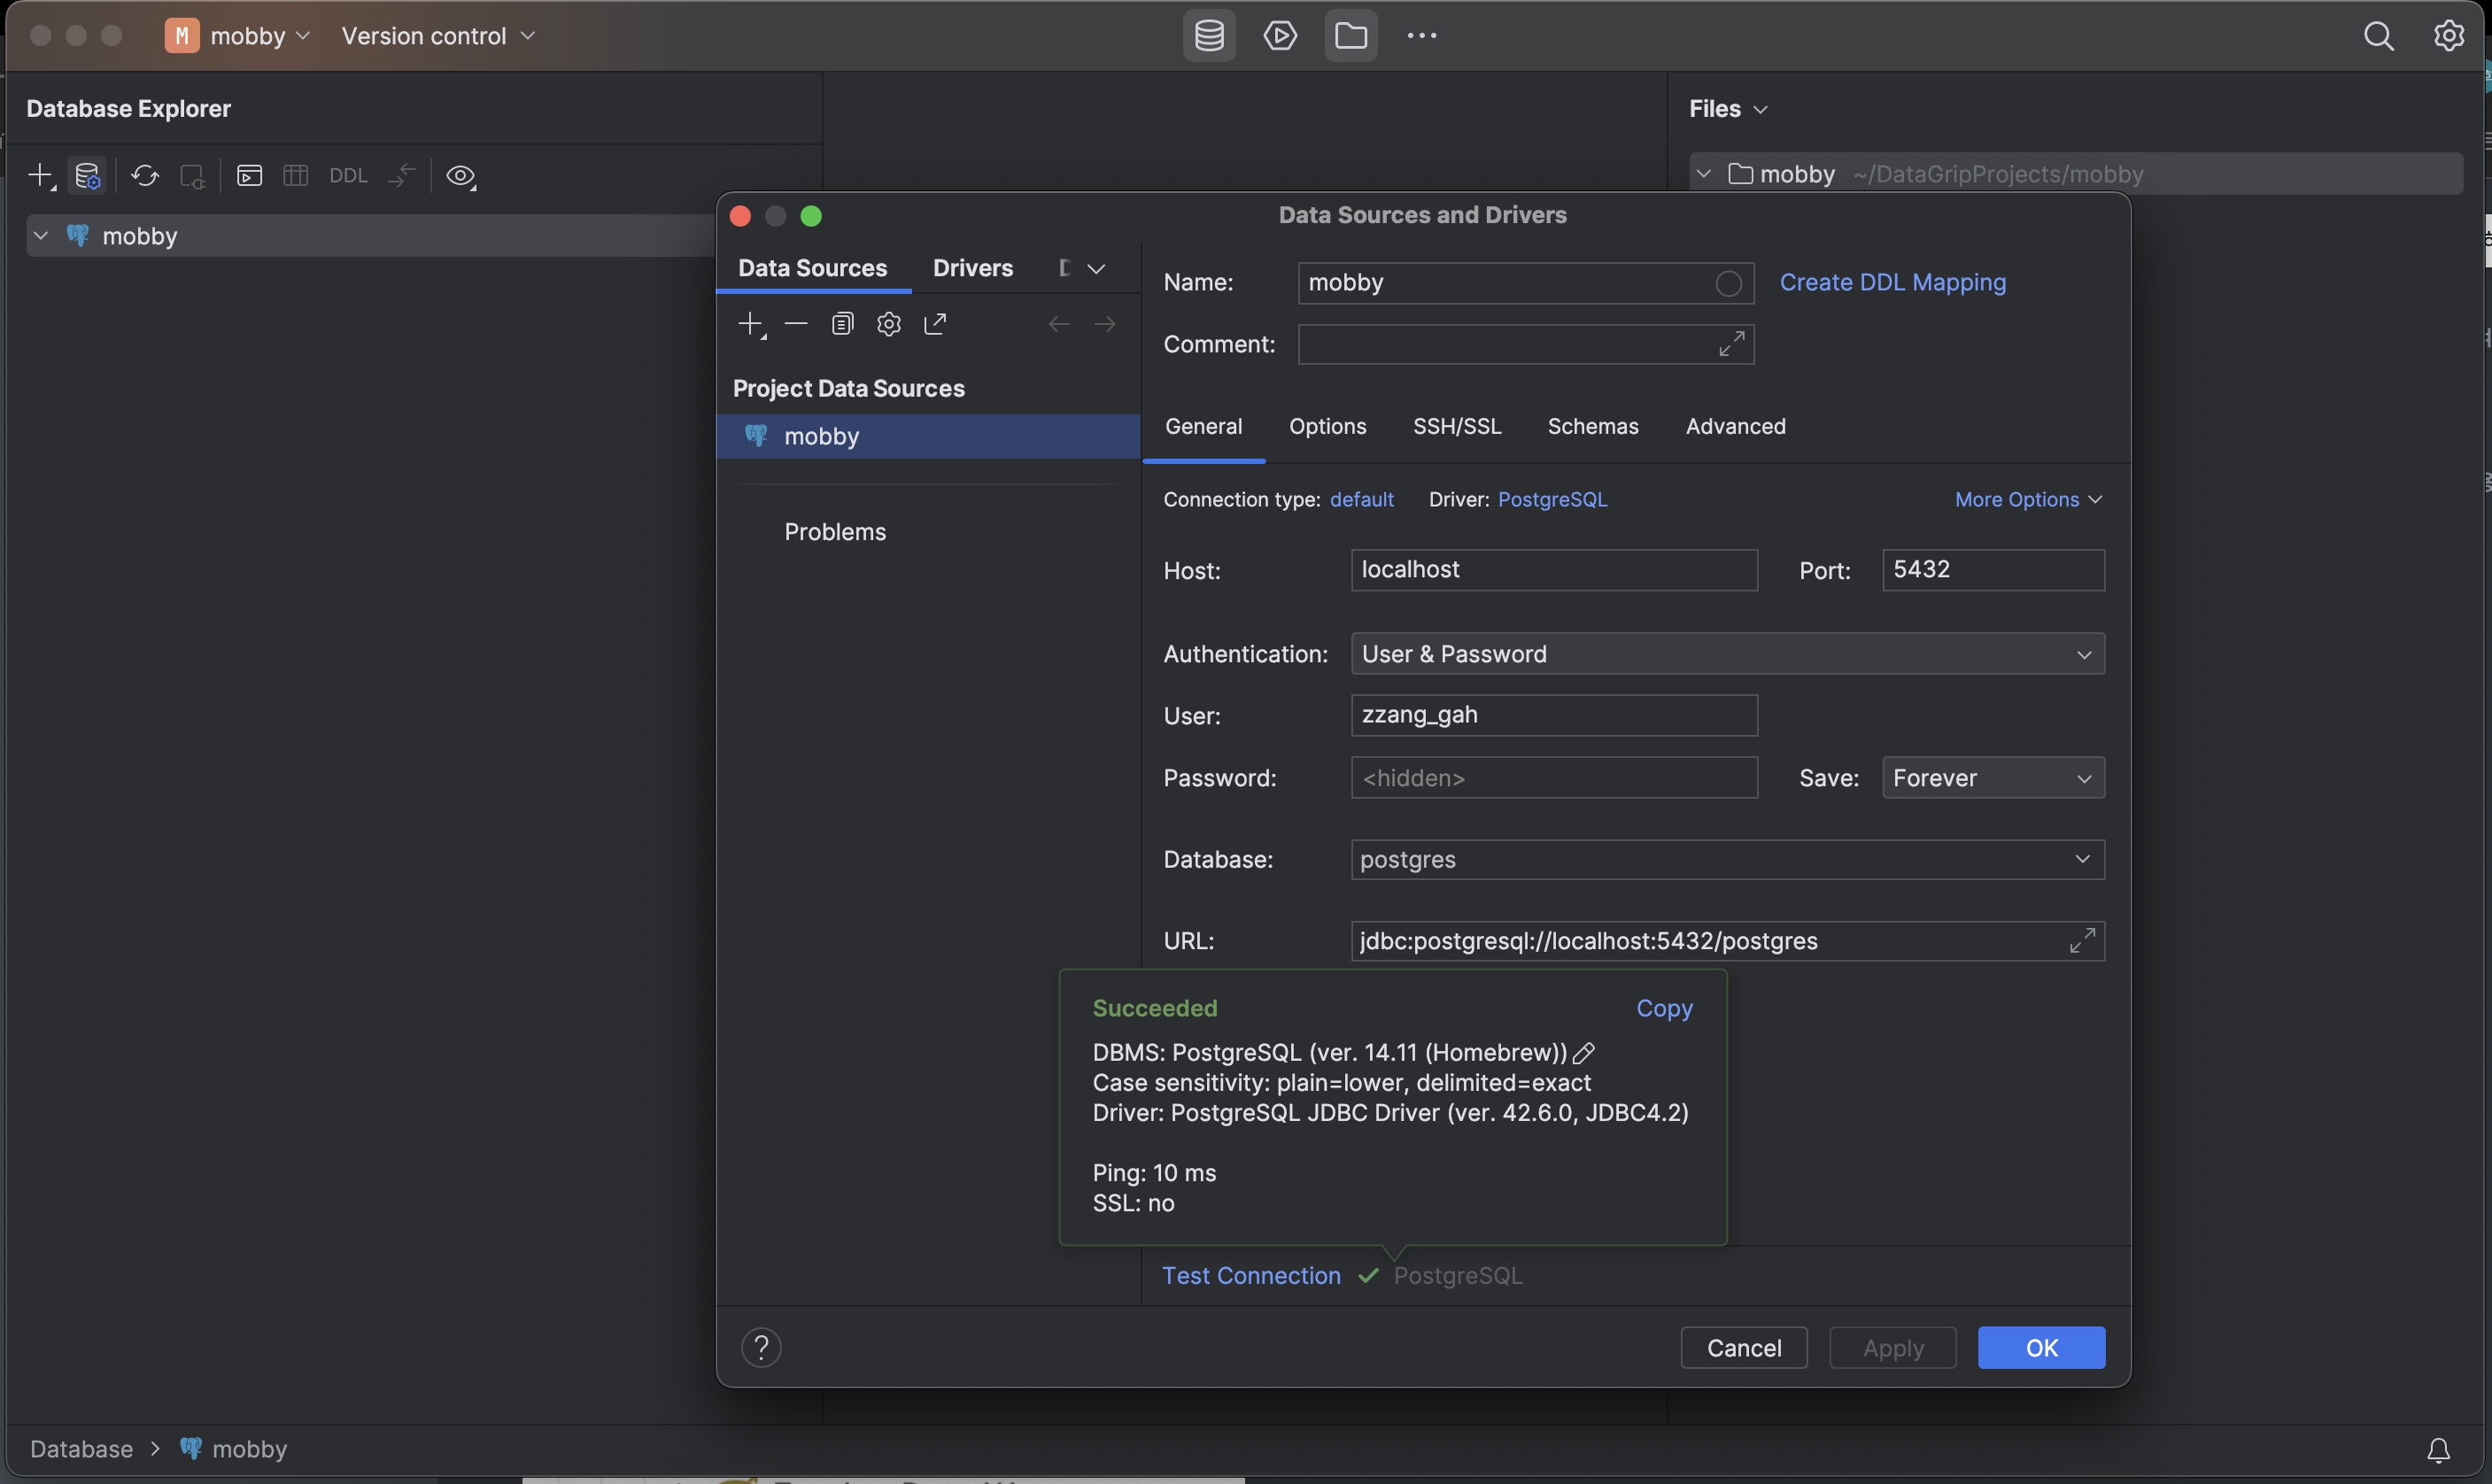Open the Save password dropdown set to Forever
This screenshot has width=2492, height=1484.
(x=1992, y=778)
